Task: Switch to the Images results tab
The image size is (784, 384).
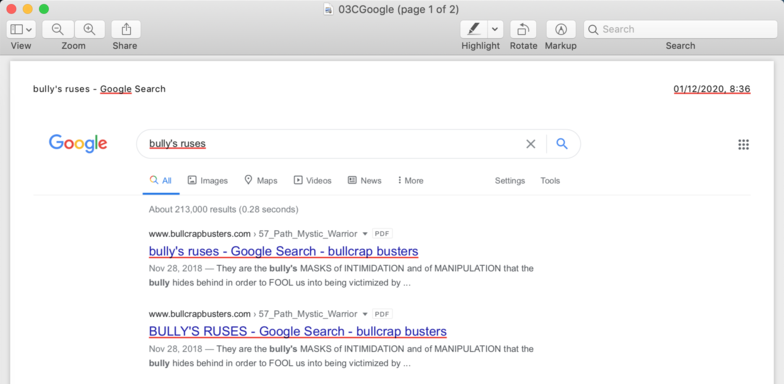Action: pos(208,180)
